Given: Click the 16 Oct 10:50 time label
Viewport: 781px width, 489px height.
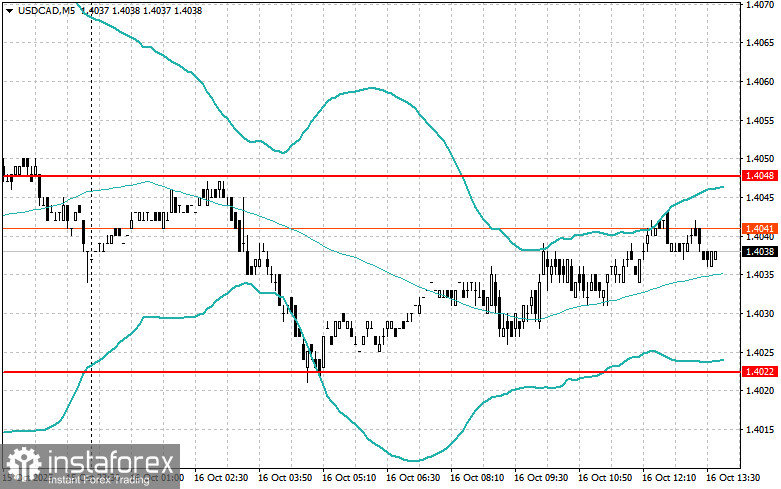Looking at the screenshot, I should pos(605,478).
